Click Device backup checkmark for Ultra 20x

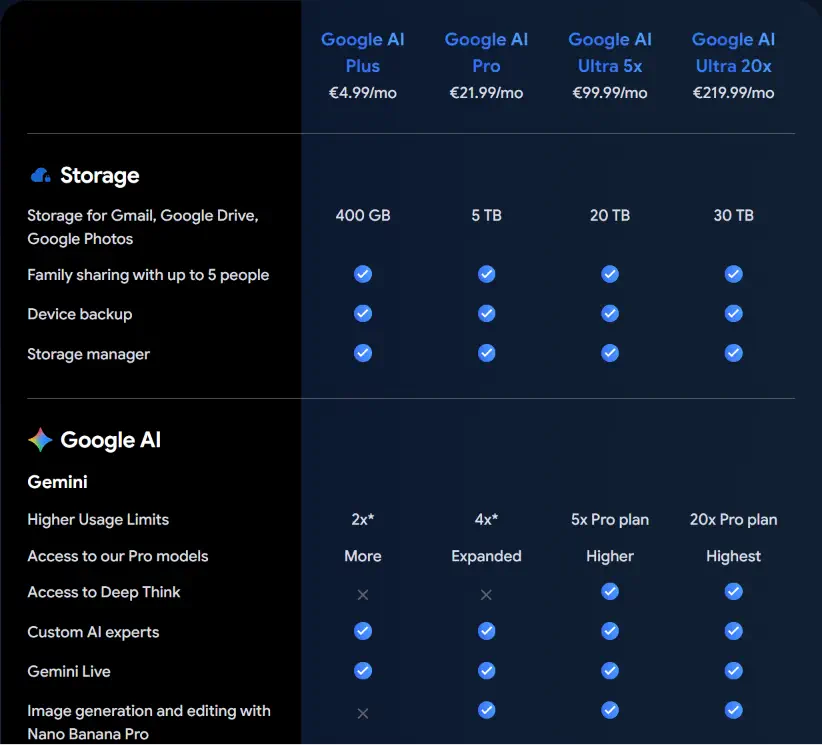click(x=733, y=314)
